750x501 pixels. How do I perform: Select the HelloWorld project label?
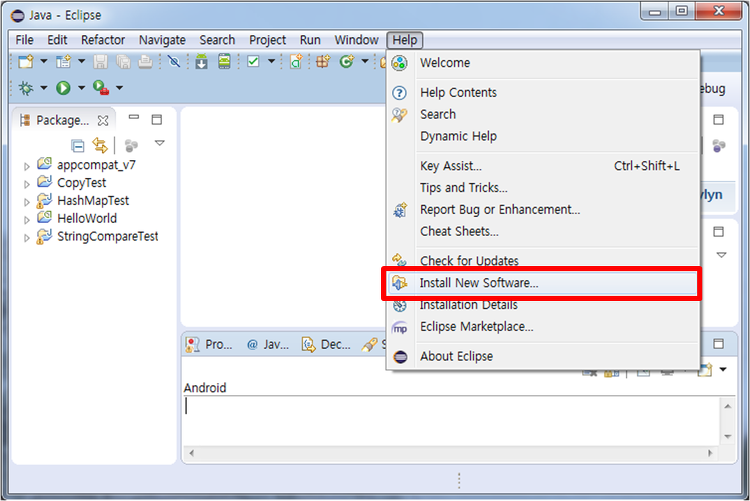[x=87, y=219]
